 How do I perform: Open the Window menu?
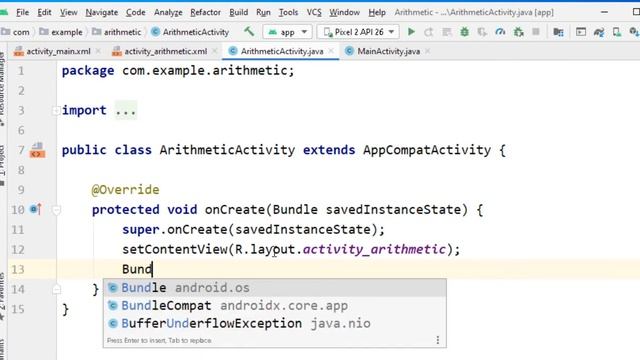pyautogui.click(x=344, y=12)
